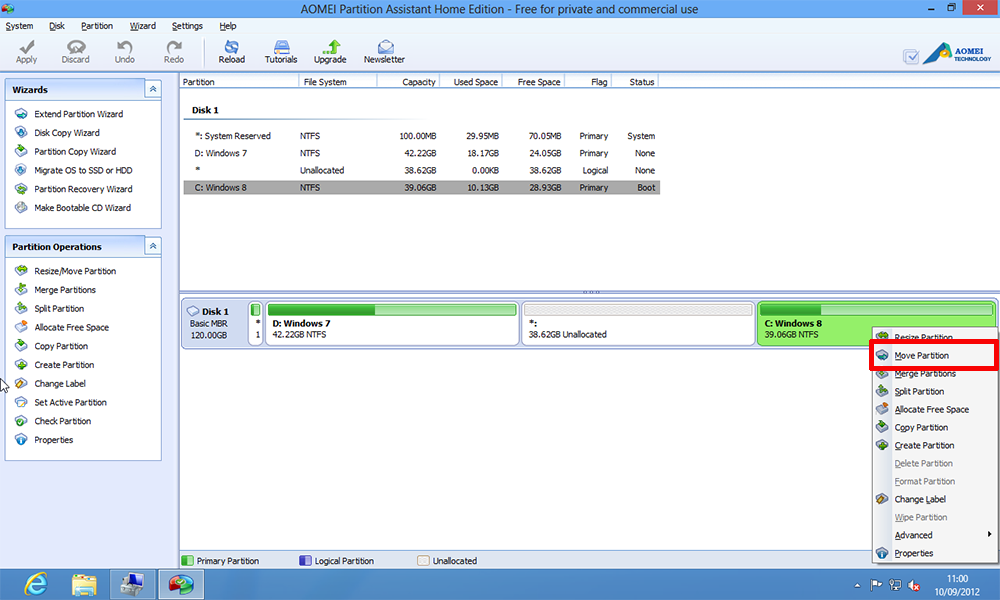Open the System menu
Viewport: 1000px width, 600px height.
19,26
